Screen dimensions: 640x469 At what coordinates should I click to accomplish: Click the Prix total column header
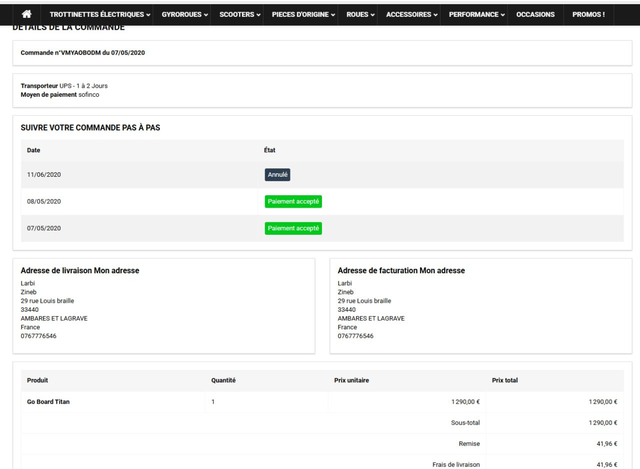point(505,380)
